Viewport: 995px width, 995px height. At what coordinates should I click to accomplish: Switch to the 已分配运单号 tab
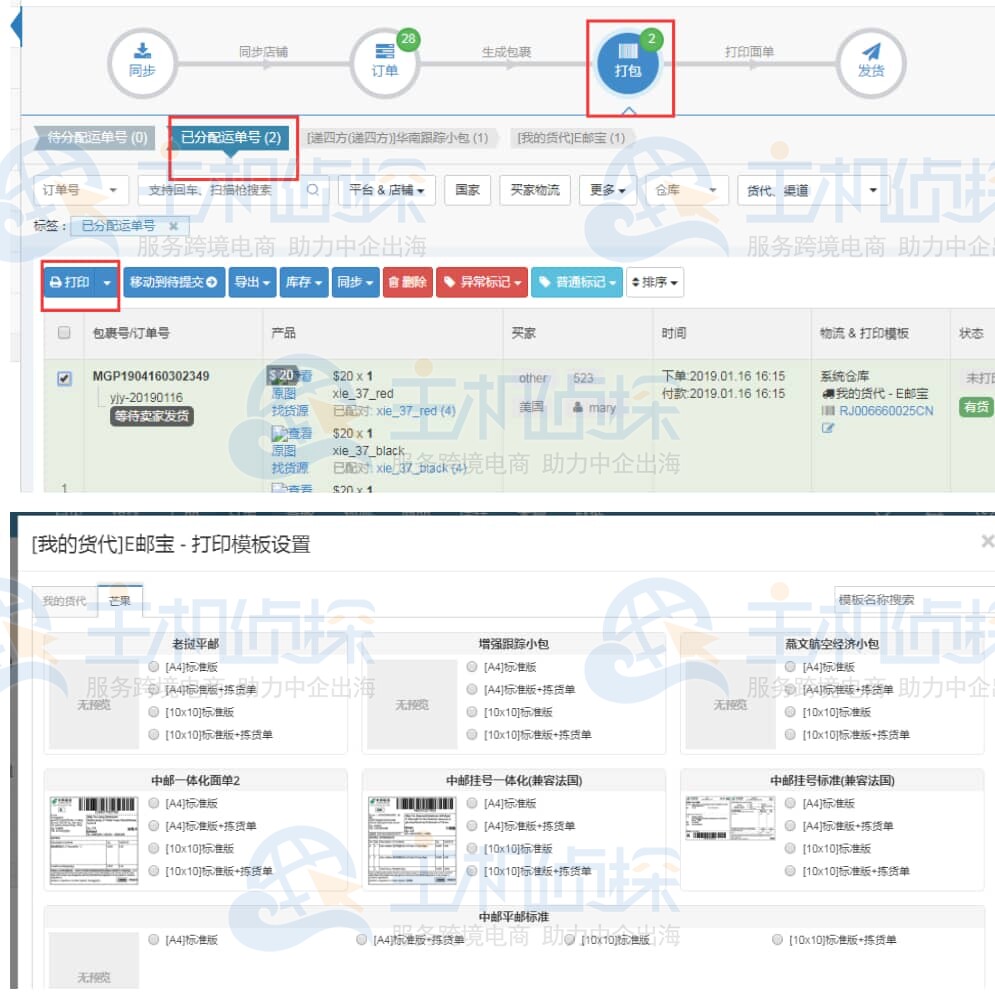pos(232,137)
